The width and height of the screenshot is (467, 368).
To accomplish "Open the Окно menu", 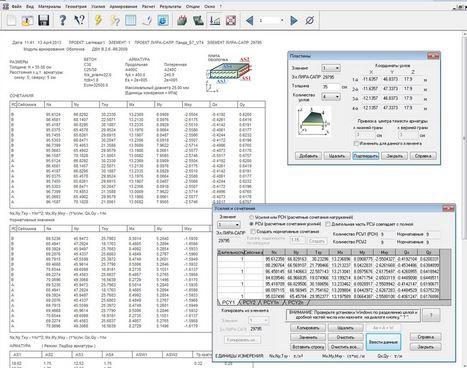I will click(209, 6).
